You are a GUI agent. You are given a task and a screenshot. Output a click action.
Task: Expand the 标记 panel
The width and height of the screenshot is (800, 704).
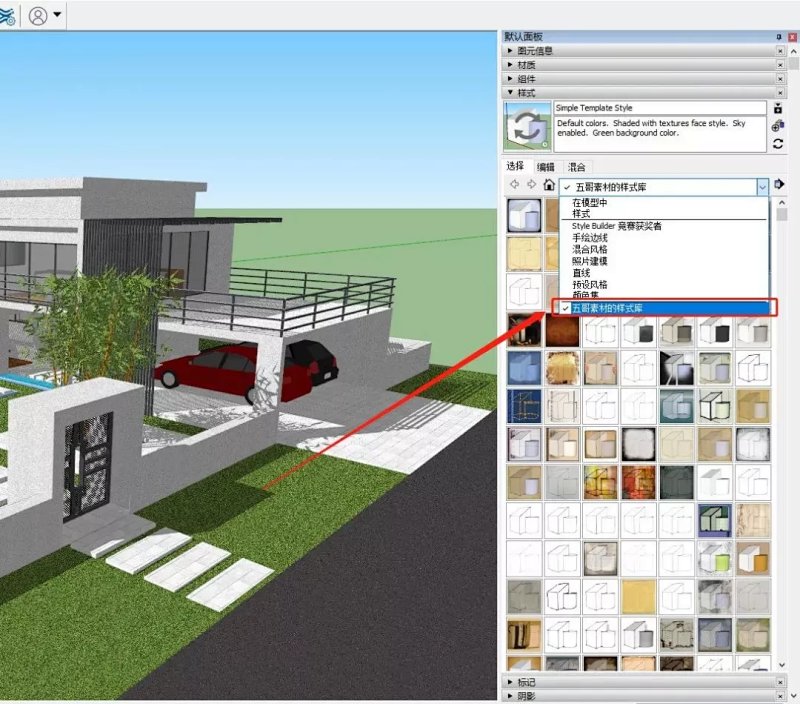tap(510, 682)
